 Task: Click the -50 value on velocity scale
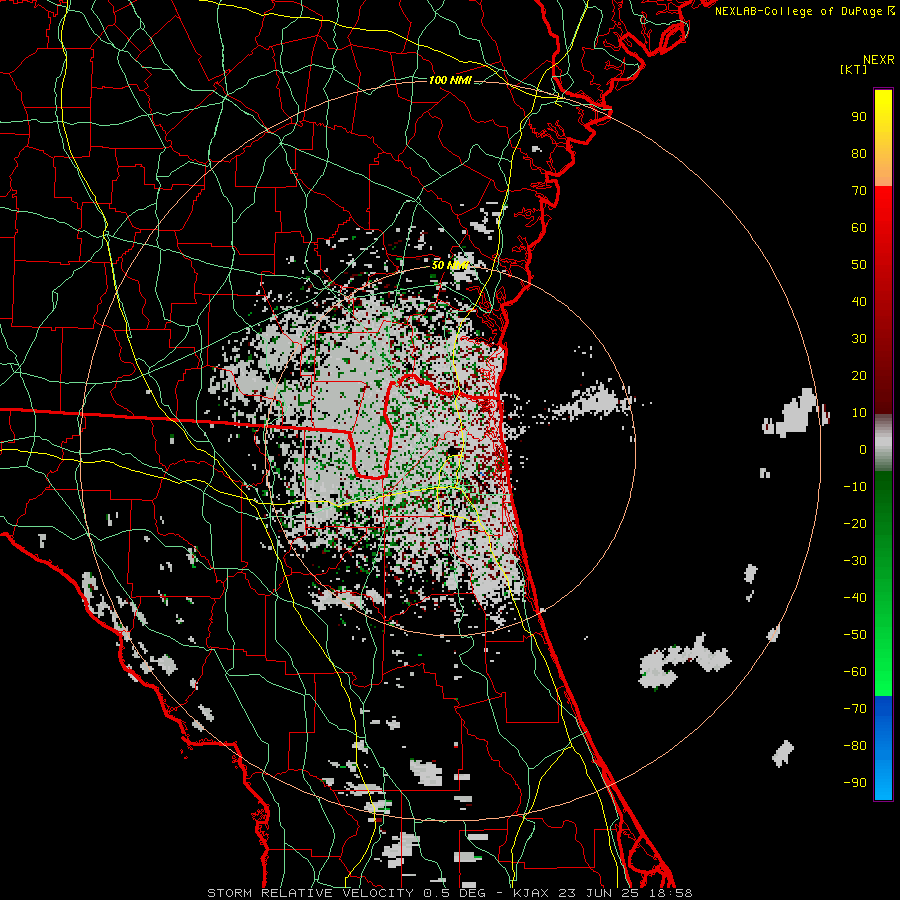pyautogui.click(x=855, y=635)
